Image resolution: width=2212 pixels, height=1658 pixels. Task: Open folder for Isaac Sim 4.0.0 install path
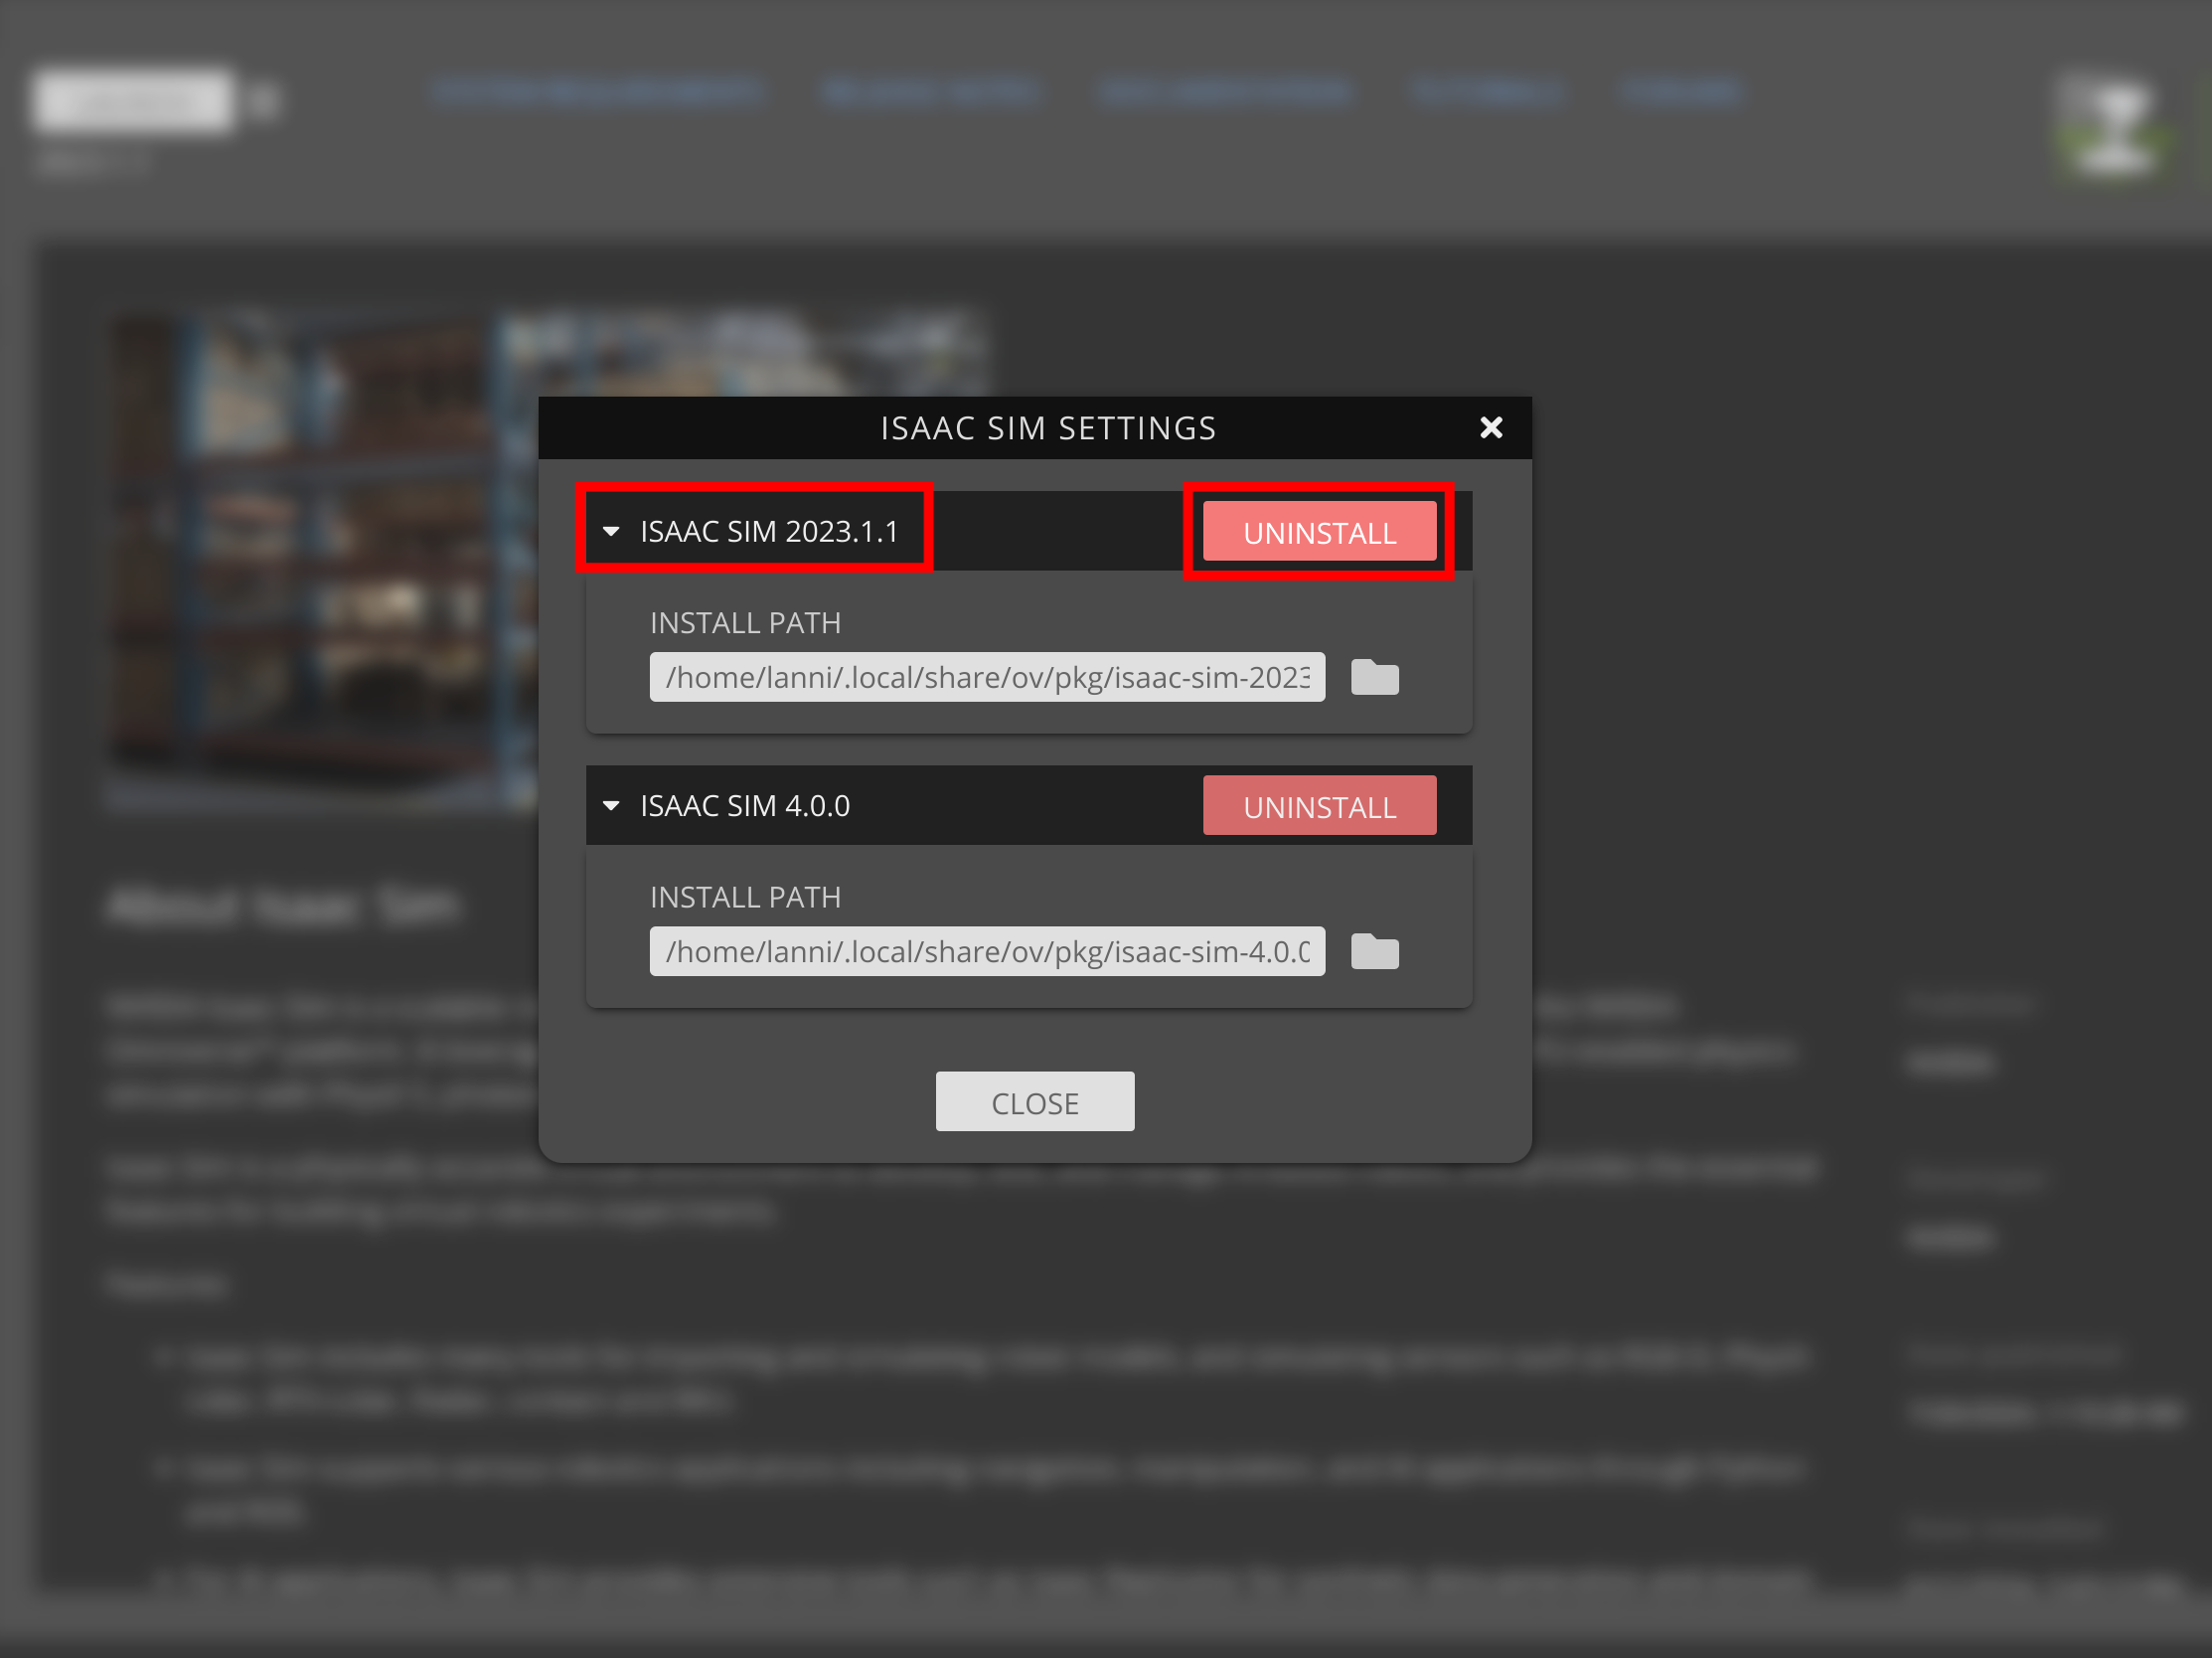1374,951
